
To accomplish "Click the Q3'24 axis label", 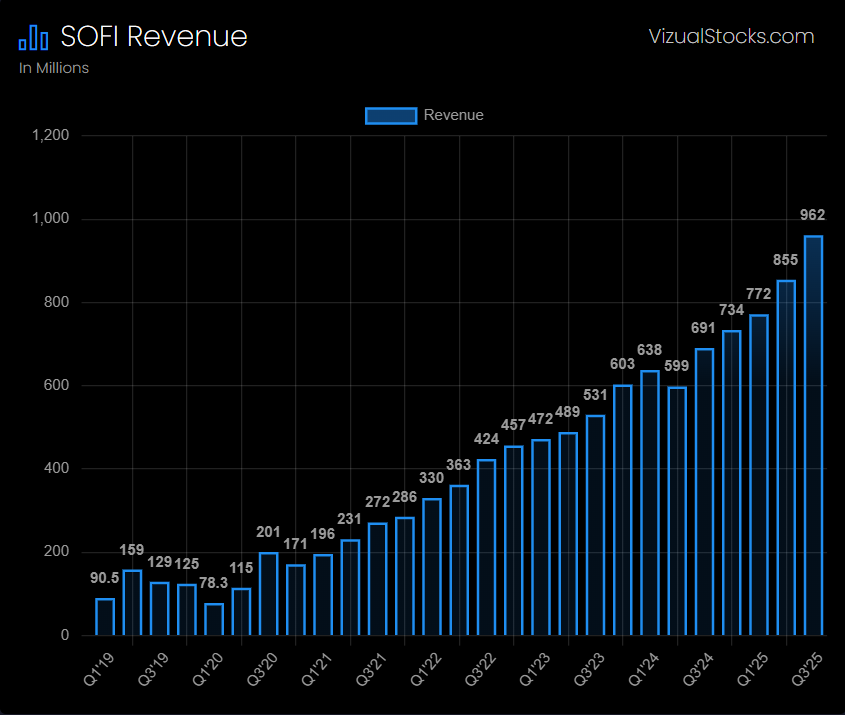I will 699,669.
